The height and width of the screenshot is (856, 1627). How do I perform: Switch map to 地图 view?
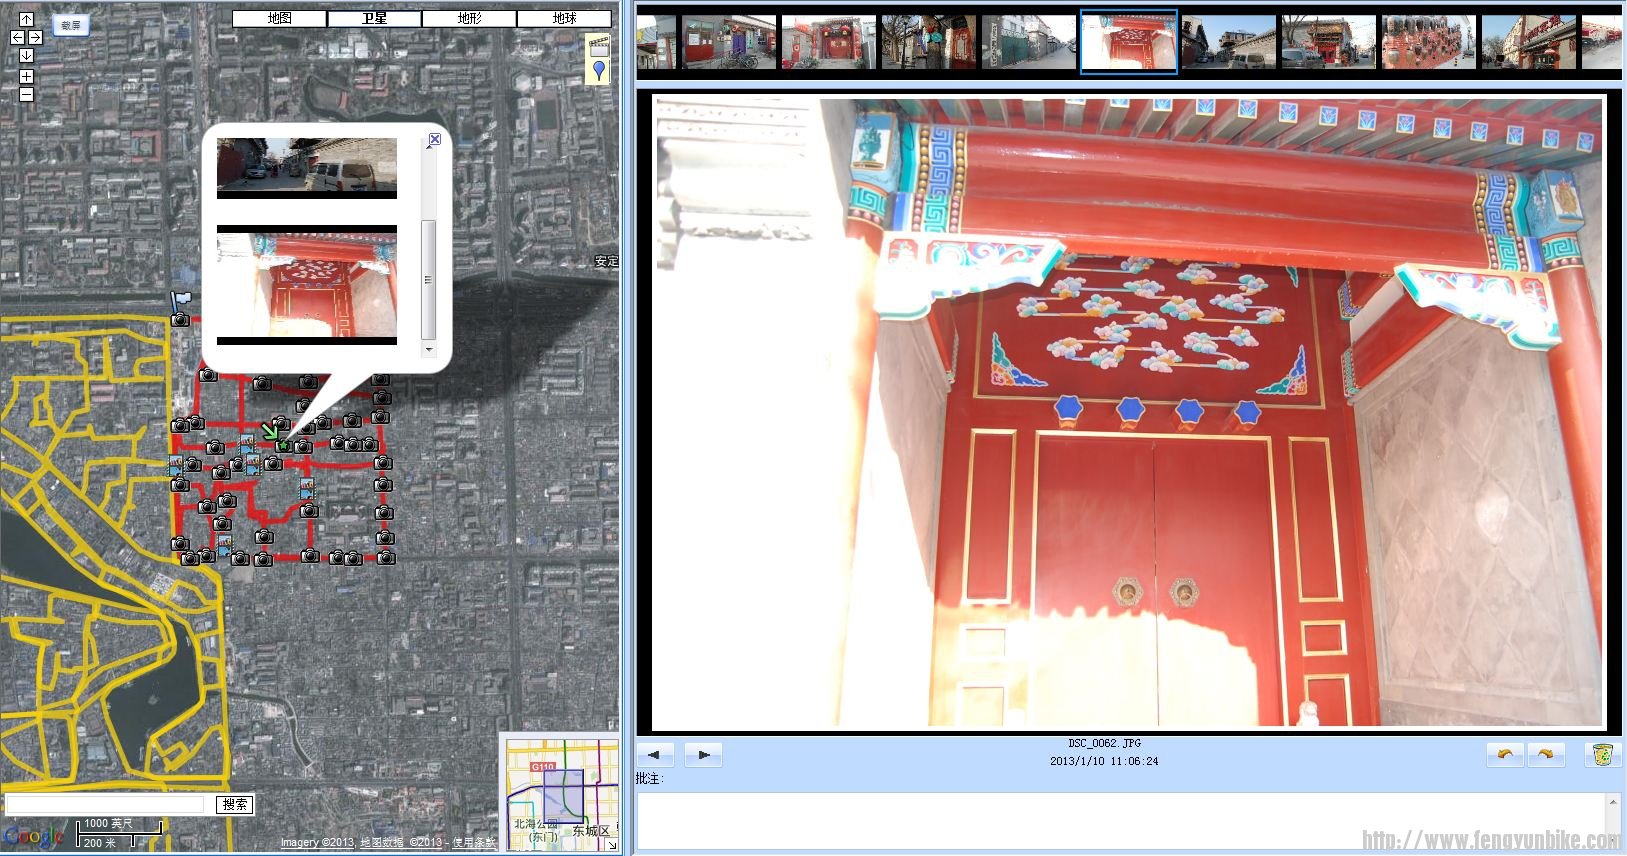click(279, 18)
